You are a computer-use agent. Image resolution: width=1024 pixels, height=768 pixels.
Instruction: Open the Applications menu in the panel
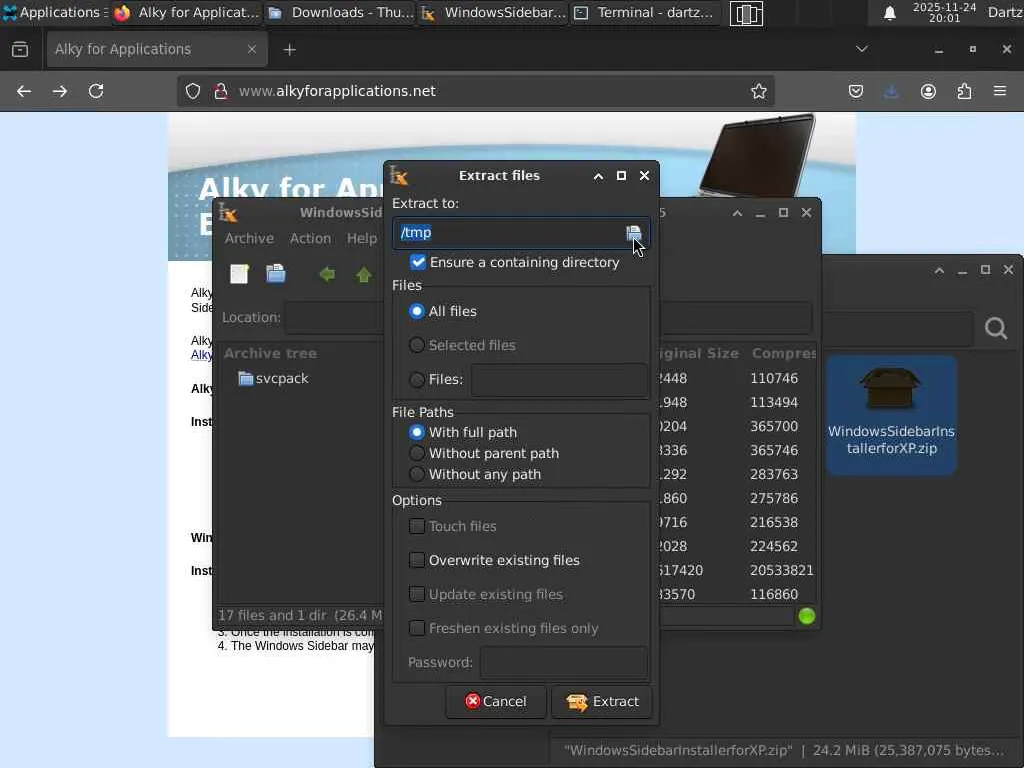pyautogui.click(x=55, y=12)
